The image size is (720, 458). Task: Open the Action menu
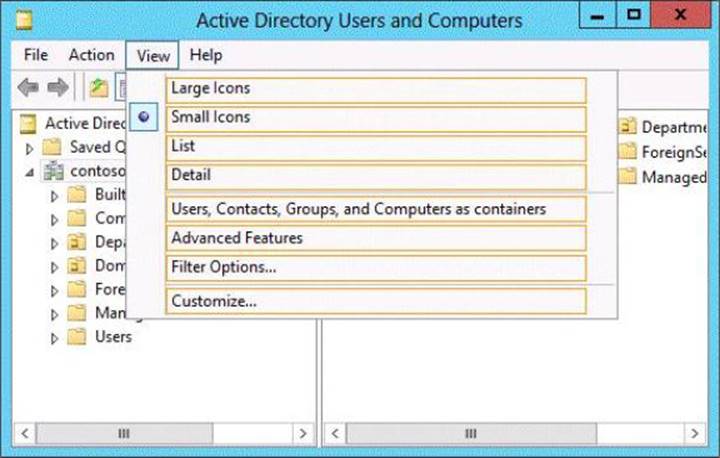91,55
